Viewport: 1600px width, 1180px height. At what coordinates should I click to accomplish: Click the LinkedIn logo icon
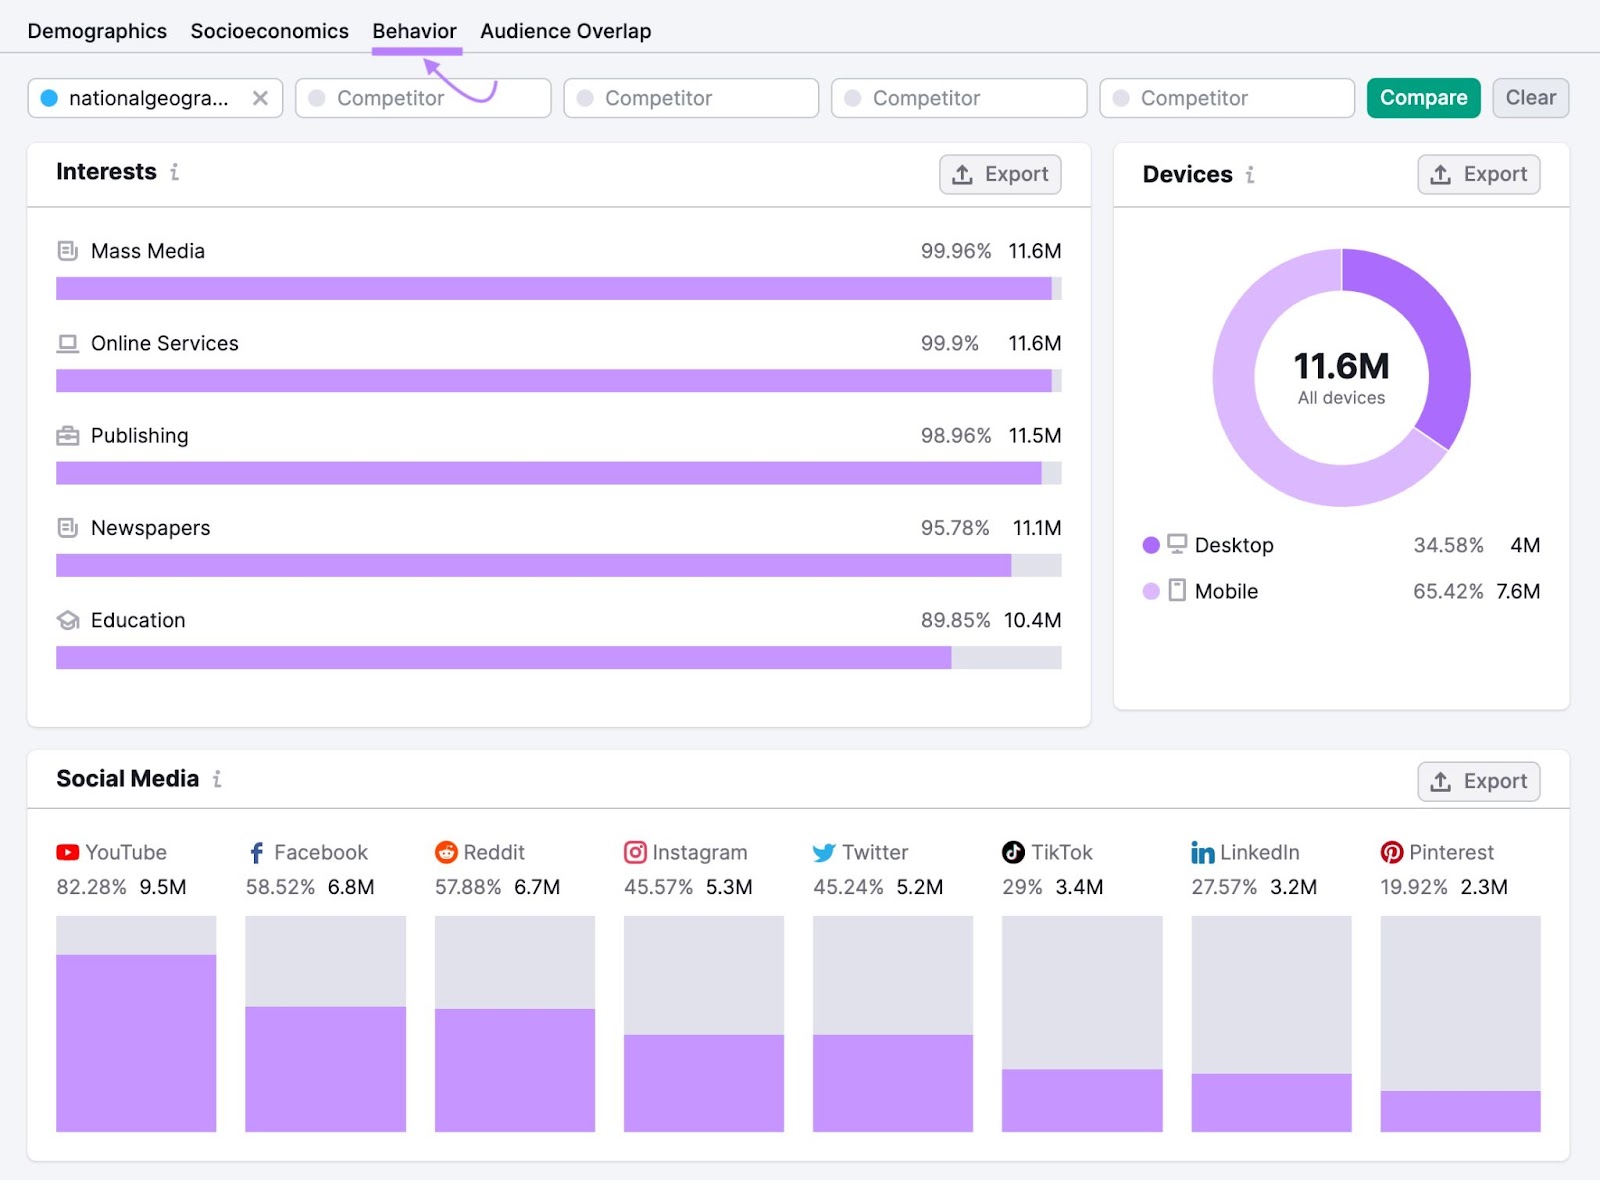click(1202, 852)
